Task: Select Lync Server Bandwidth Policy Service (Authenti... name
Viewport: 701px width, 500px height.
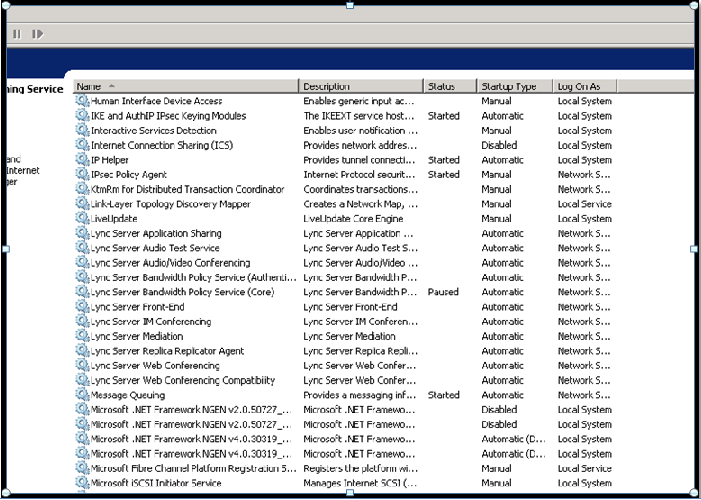Action: pyautogui.click(x=194, y=278)
